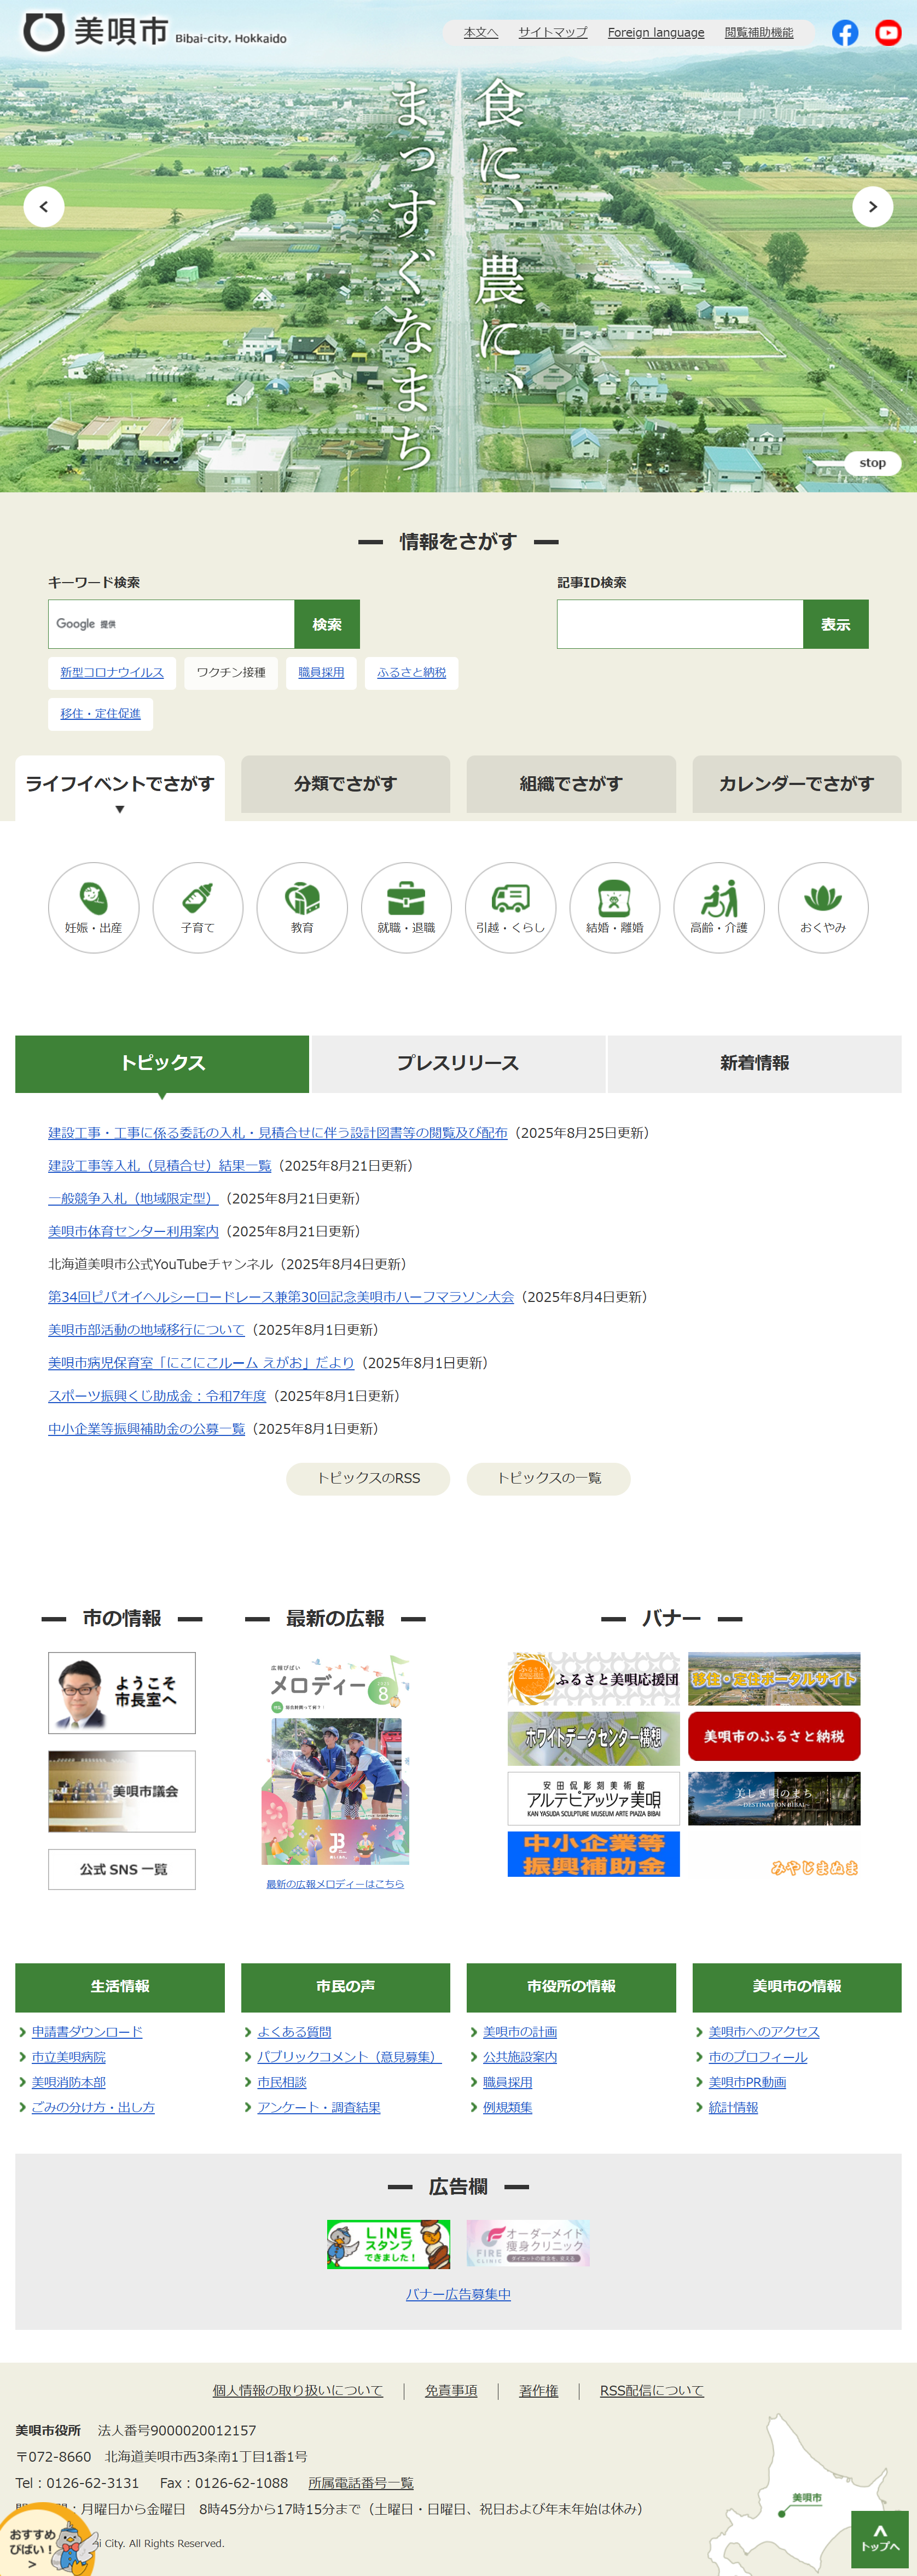Open the ようこそ市長室へ banner
The image size is (917, 2576).
(x=122, y=1693)
